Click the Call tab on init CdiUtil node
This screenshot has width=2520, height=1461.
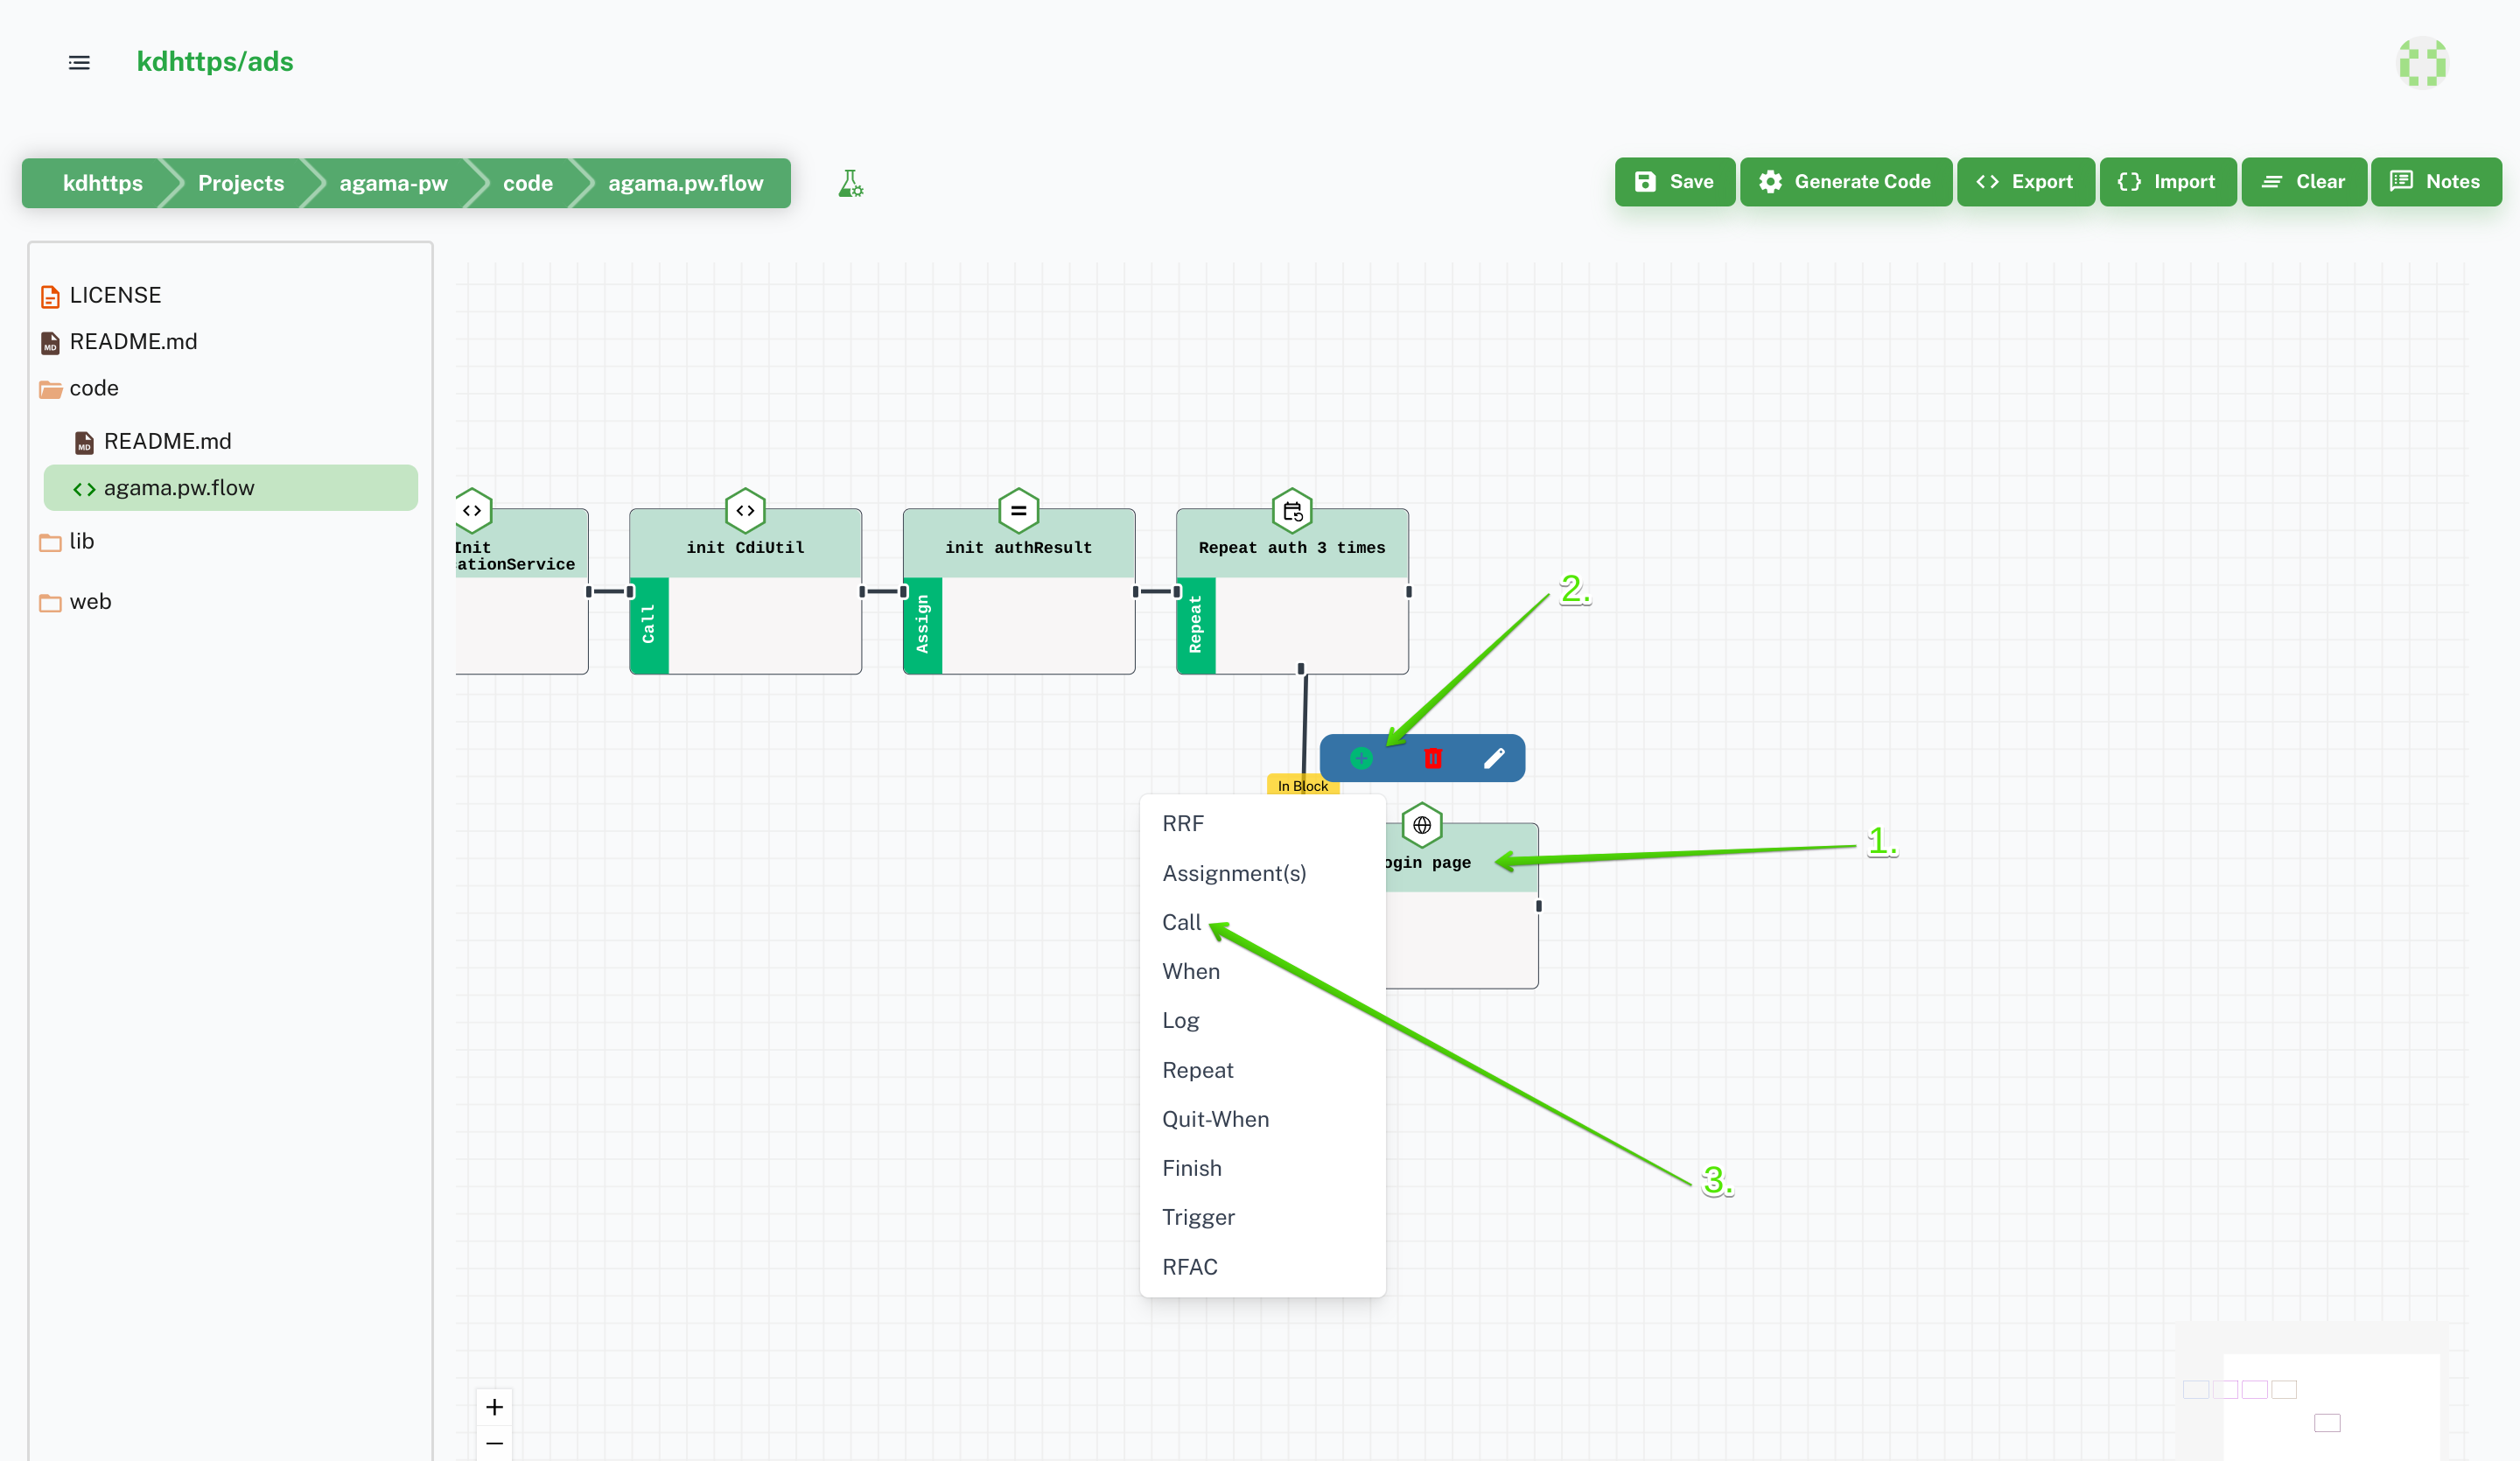pos(649,625)
